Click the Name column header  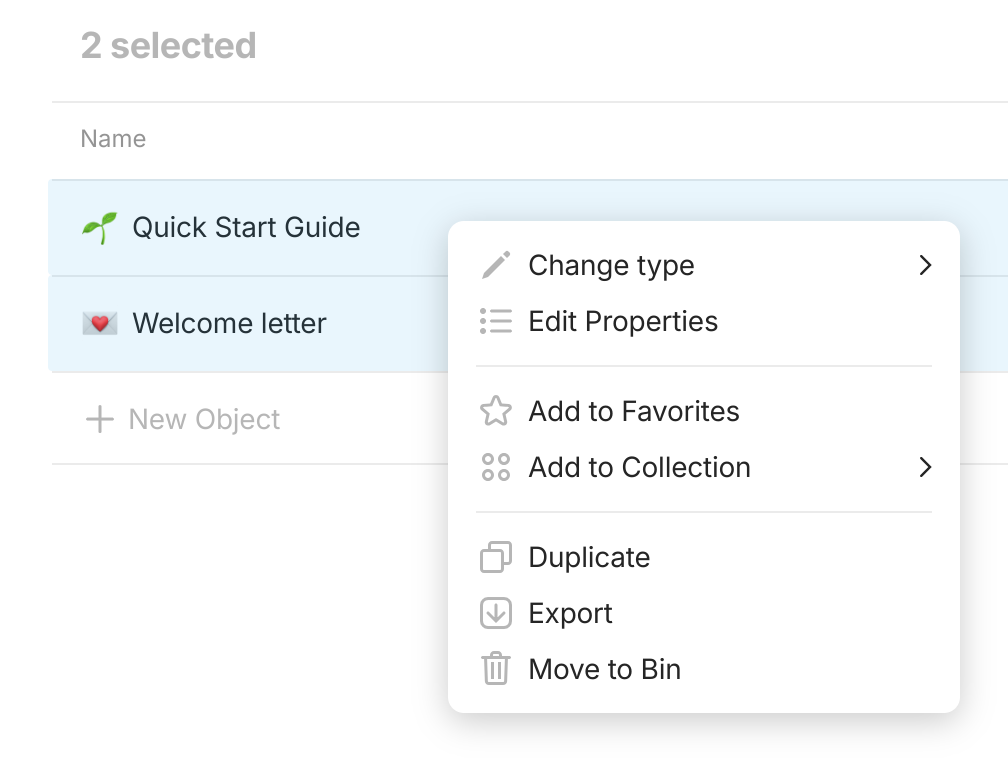[x=113, y=139]
